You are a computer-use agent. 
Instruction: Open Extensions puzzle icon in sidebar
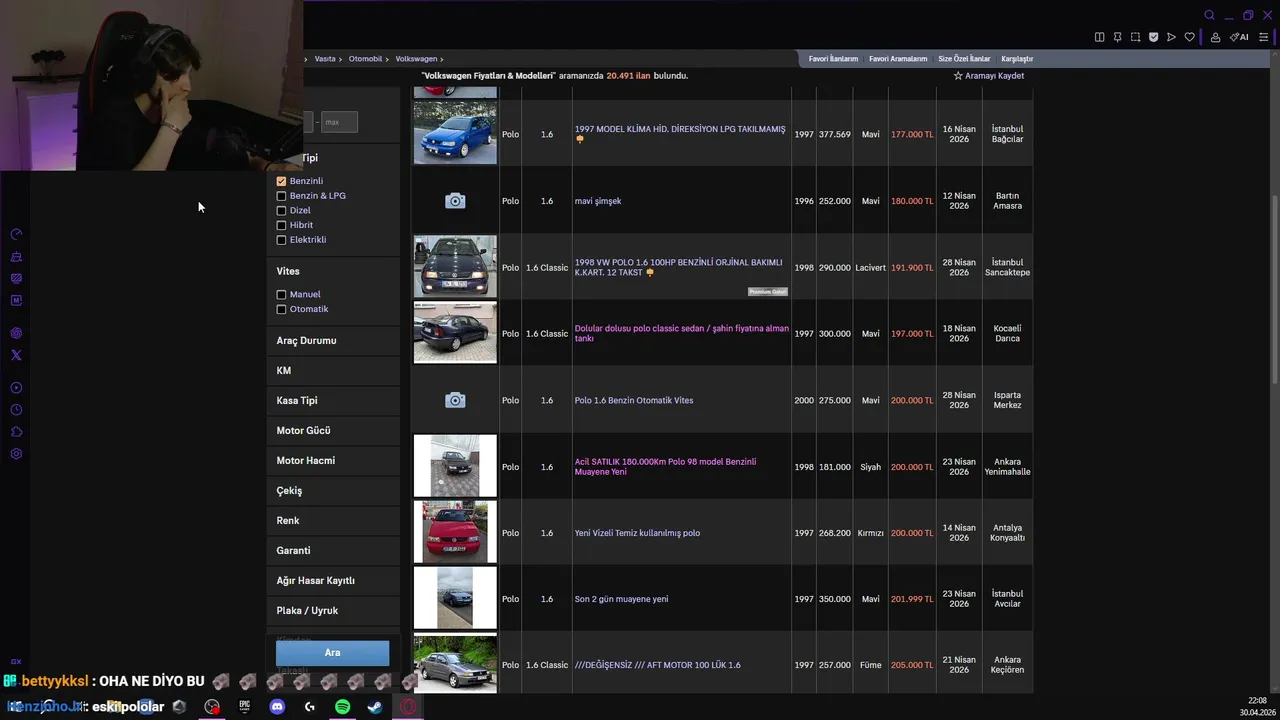tap(16, 432)
